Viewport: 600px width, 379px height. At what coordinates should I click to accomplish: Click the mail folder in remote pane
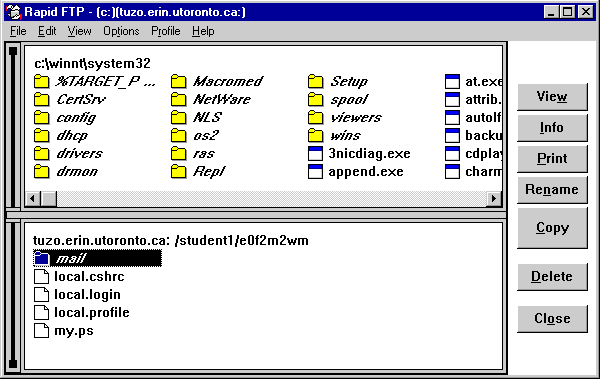pos(97,258)
